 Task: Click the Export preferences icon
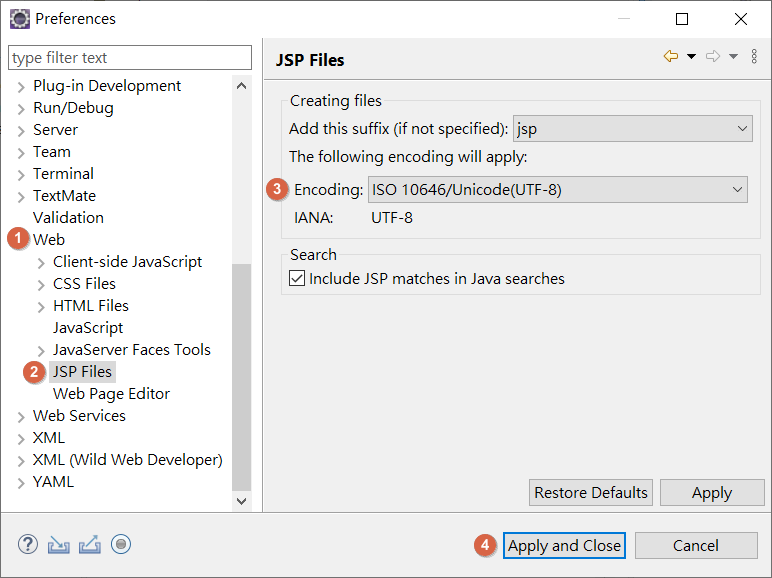click(90, 545)
